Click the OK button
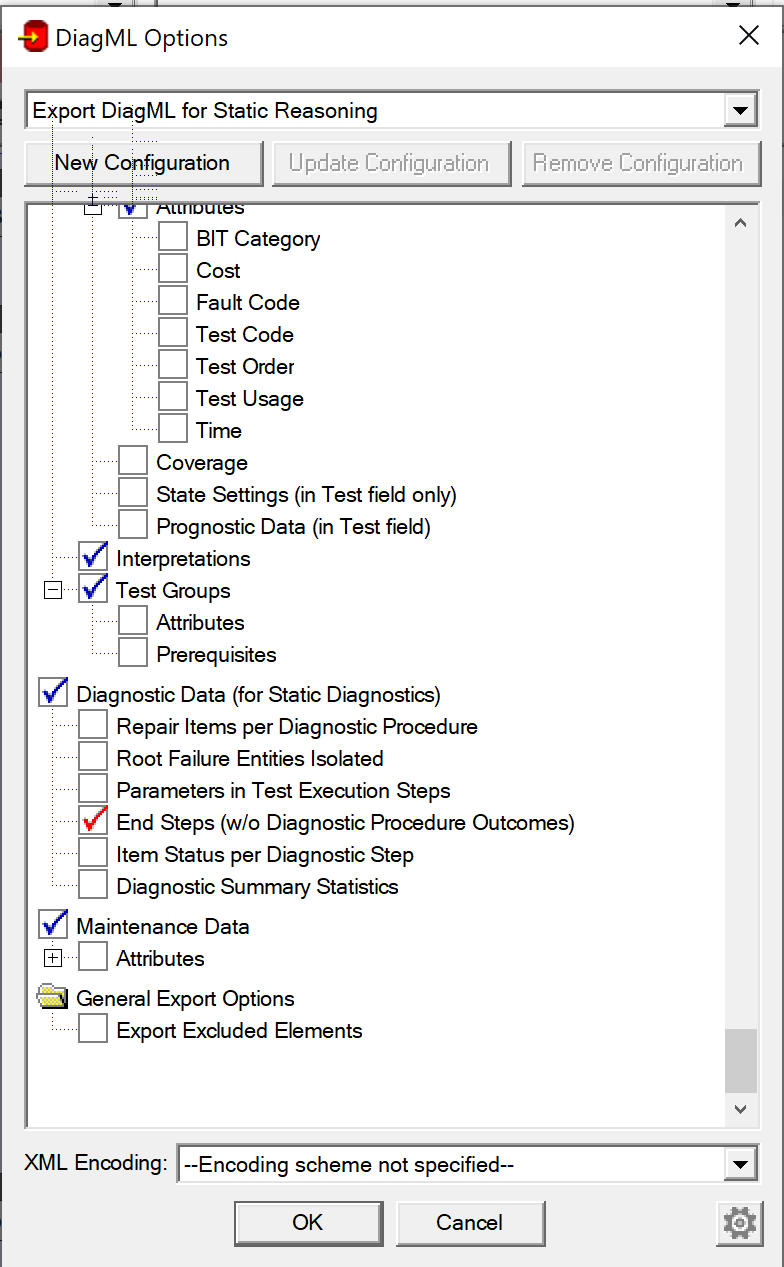The height and width of the screenshot is (1267, 784). click(x=308, y=1223)
